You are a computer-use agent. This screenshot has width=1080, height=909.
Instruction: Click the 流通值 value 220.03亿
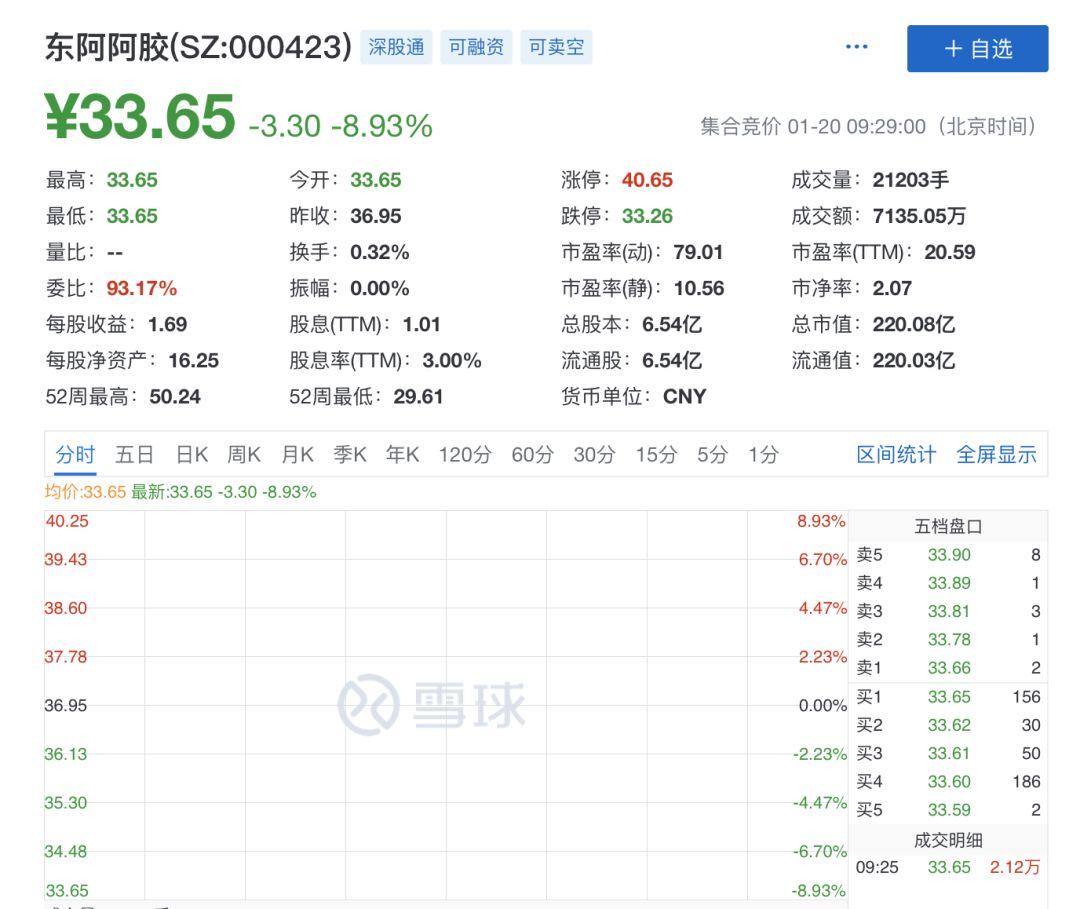pos(913,360)
